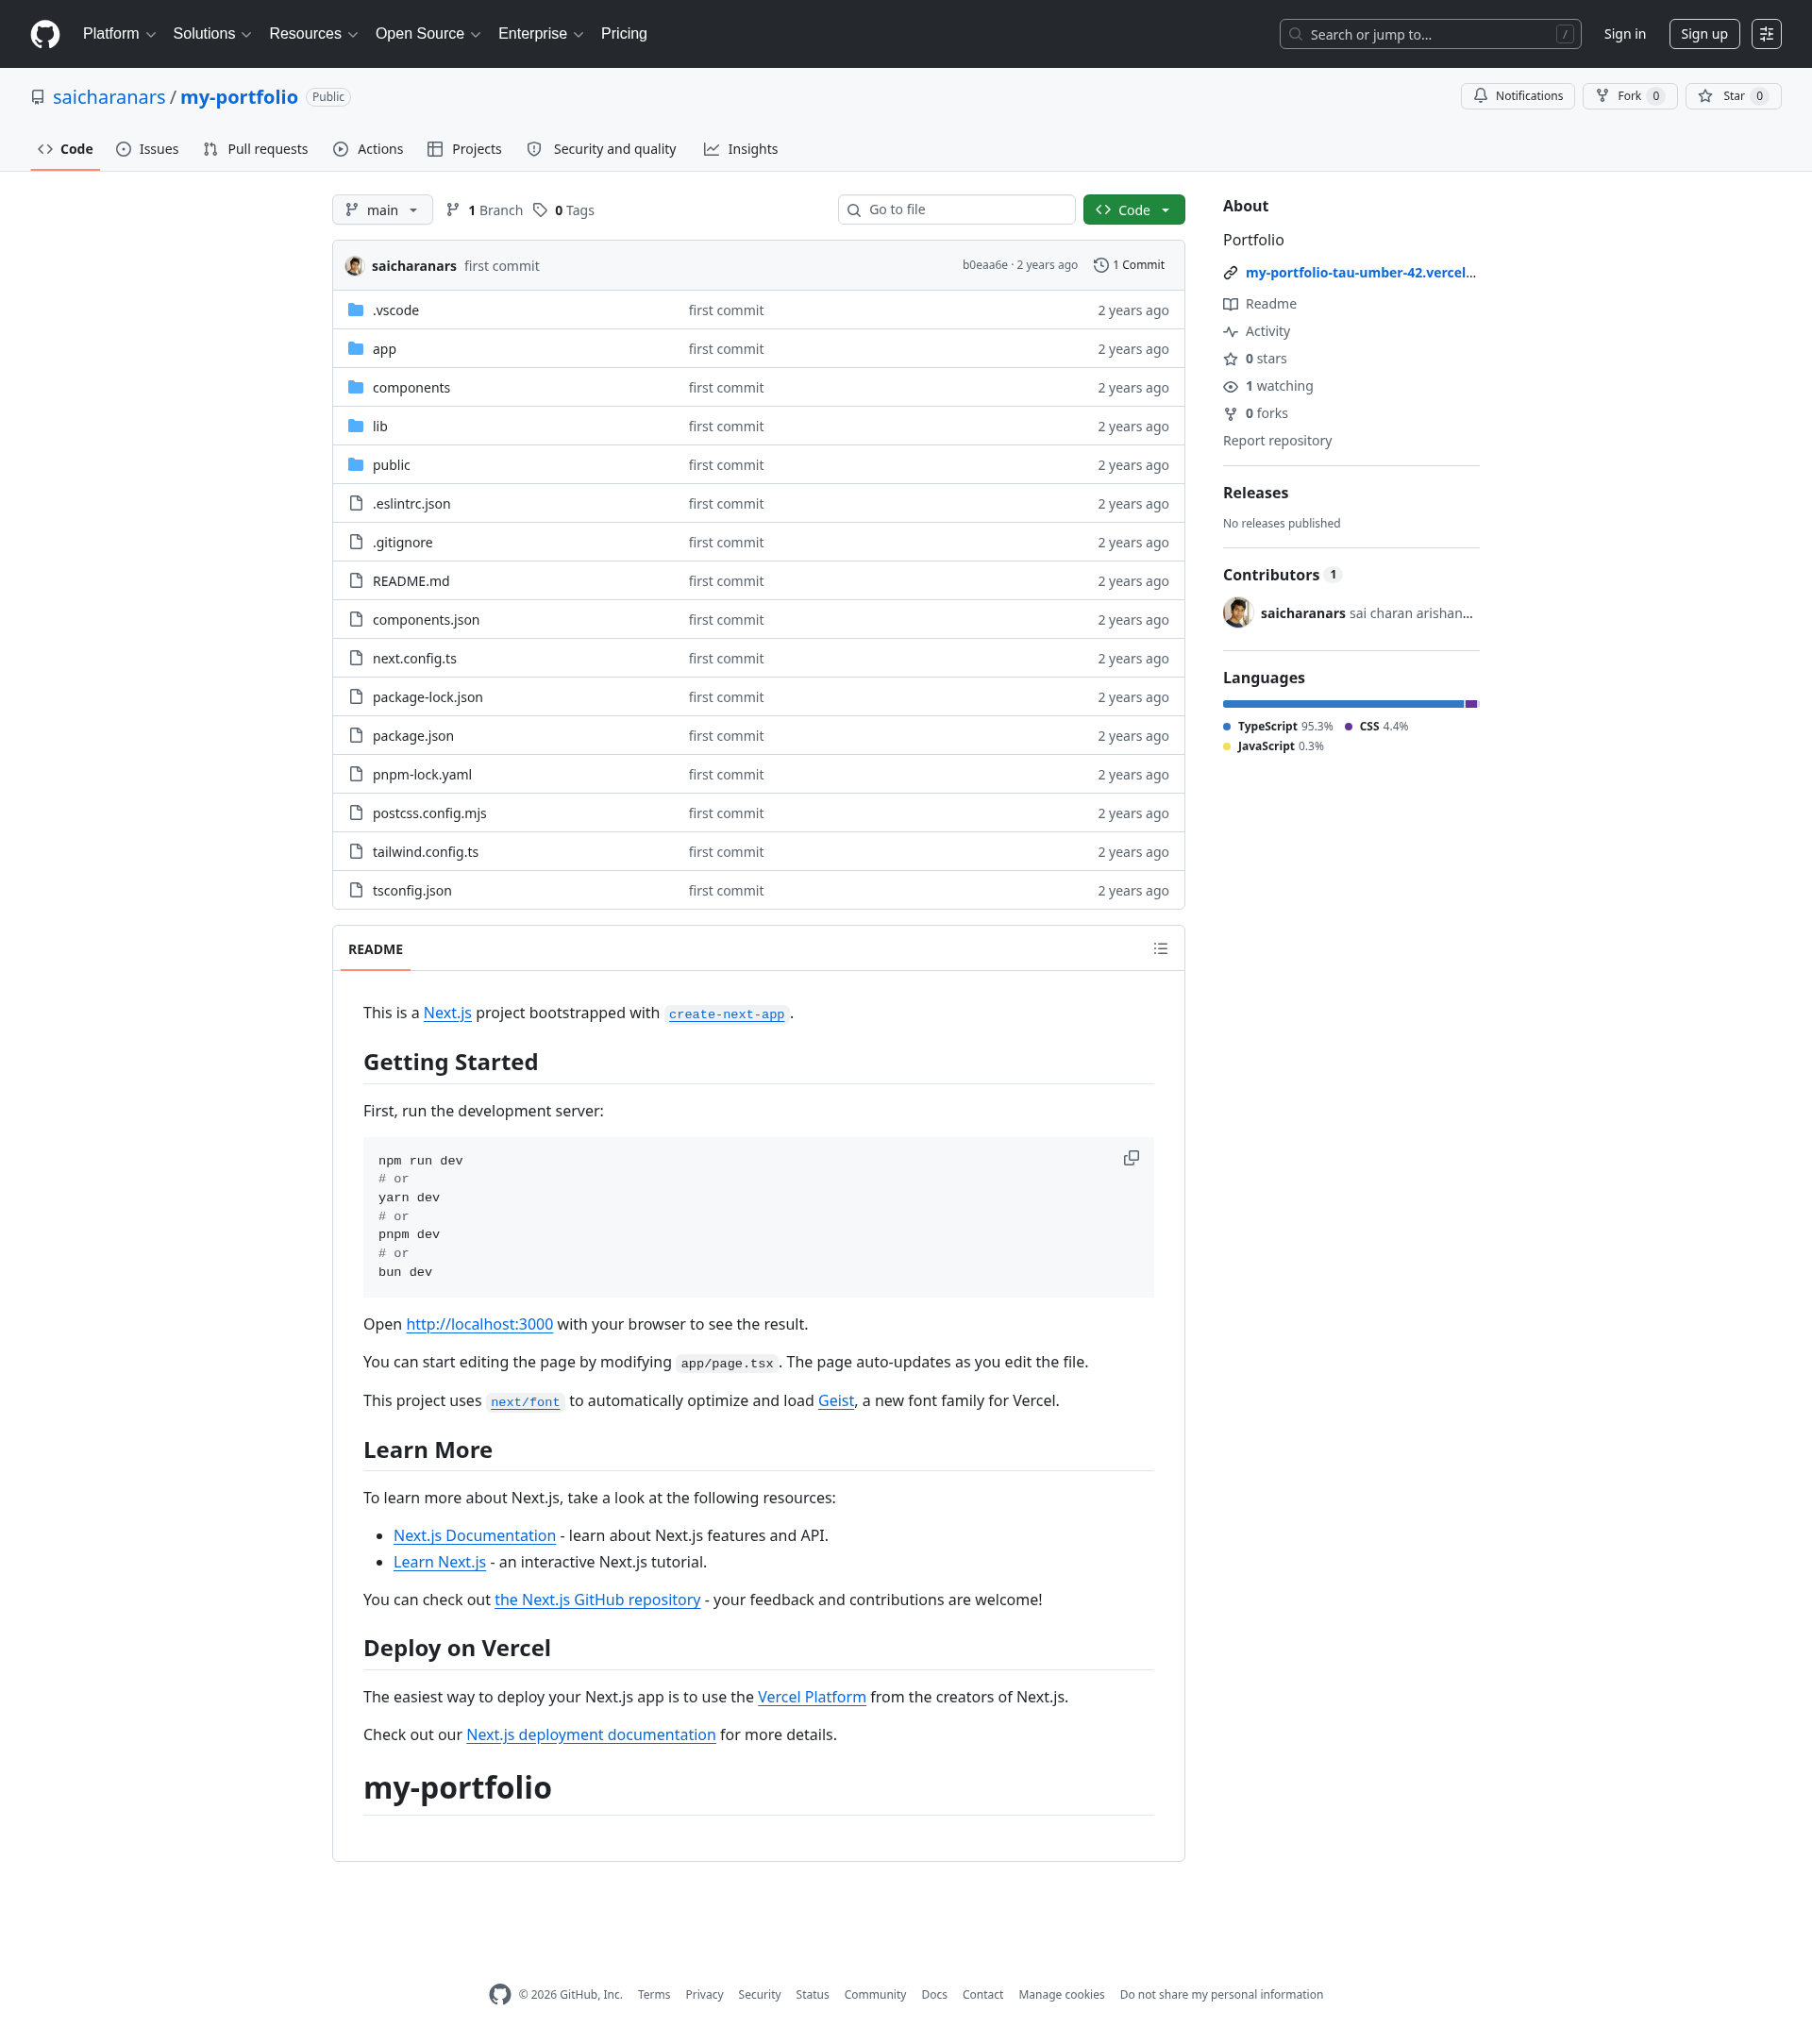Expand the Solutions menu
The width and height of the screenshot is (1812, 2044).
212,34
